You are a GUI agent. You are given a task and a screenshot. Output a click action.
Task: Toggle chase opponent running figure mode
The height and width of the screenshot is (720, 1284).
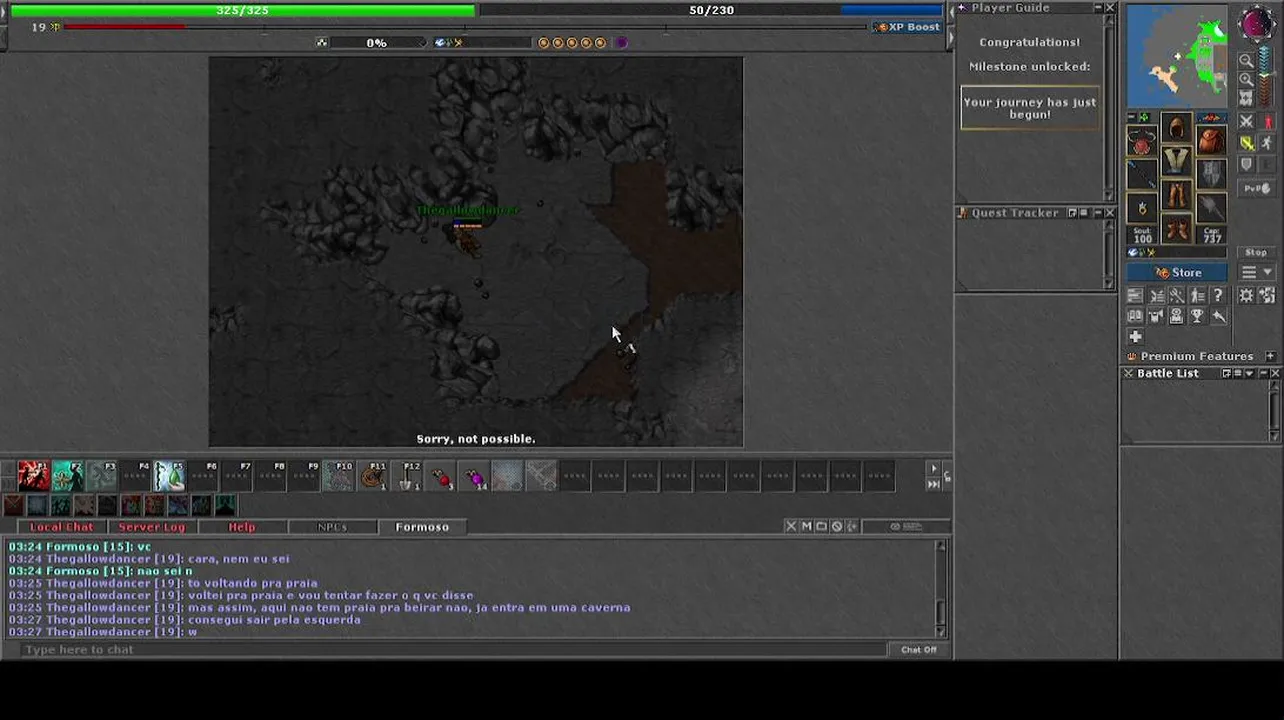pos(1267,143)
